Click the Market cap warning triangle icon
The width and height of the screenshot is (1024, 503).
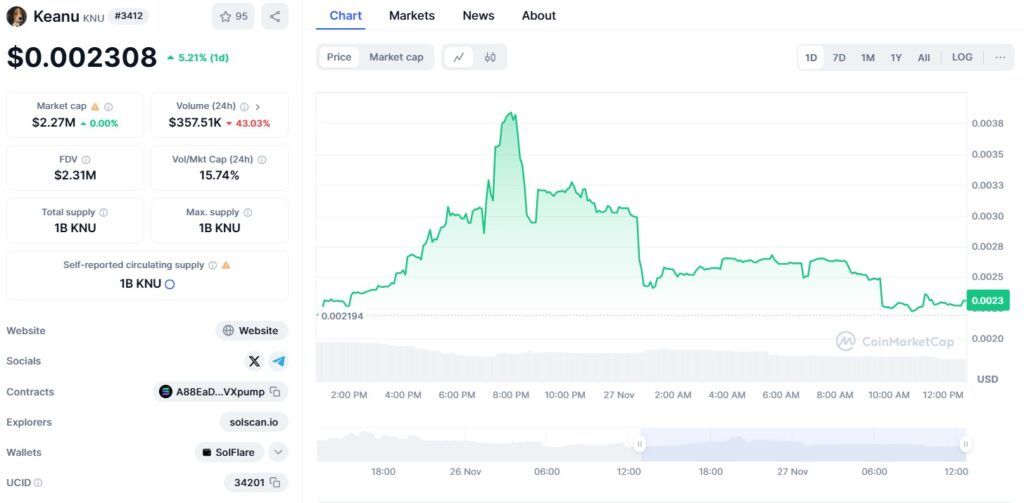pos(95,106)
